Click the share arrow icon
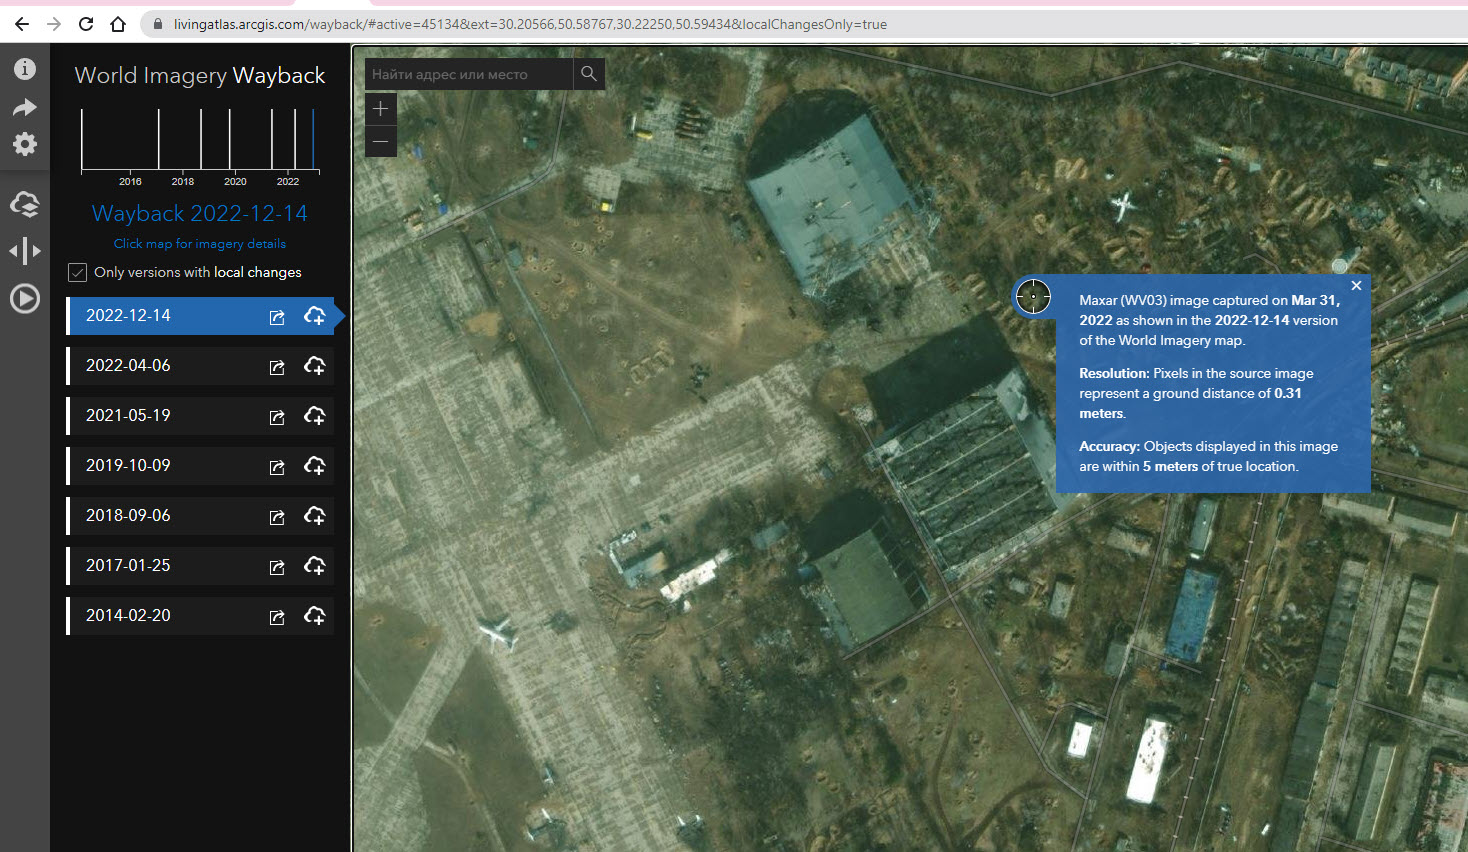Image resolution: width=1468 pixels, height=852 pixels. [24, 107]
